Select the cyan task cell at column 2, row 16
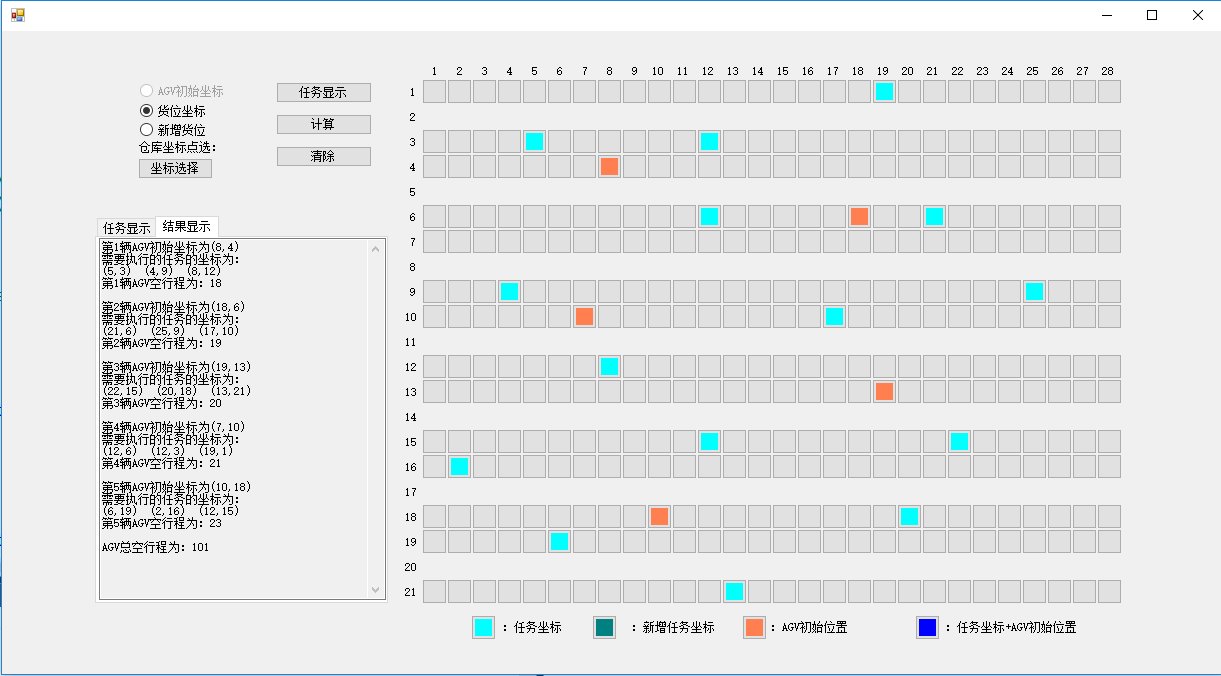 tap(459, 466)
